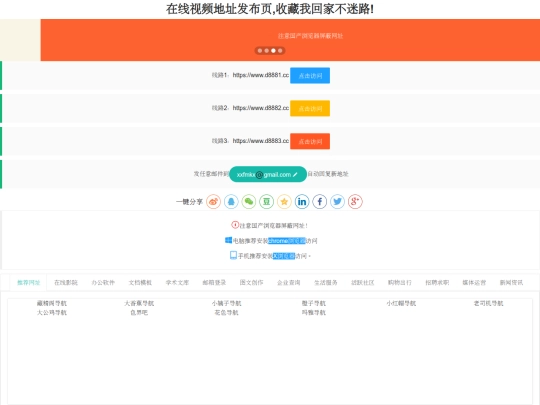Click the yellow 点击访问 button for 线路2

pos(310,108)
